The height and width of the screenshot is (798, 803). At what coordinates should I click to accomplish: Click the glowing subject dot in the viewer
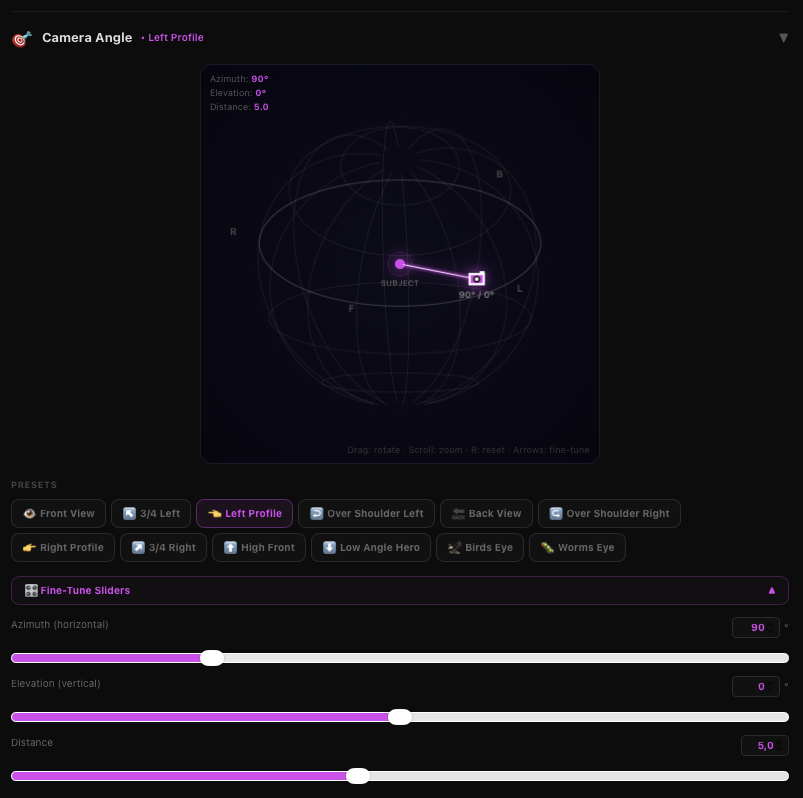coord(400,264)
